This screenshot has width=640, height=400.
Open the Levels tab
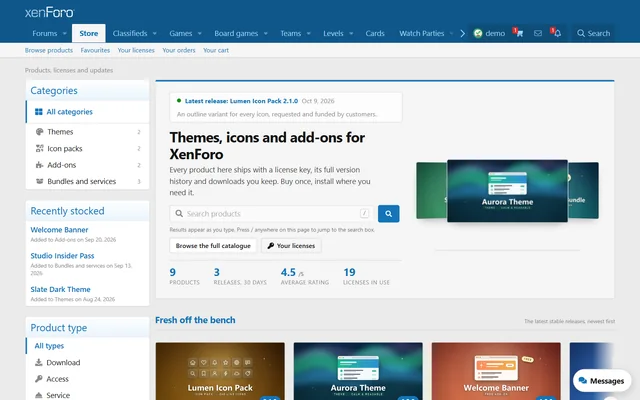click(x=333, y=33)
